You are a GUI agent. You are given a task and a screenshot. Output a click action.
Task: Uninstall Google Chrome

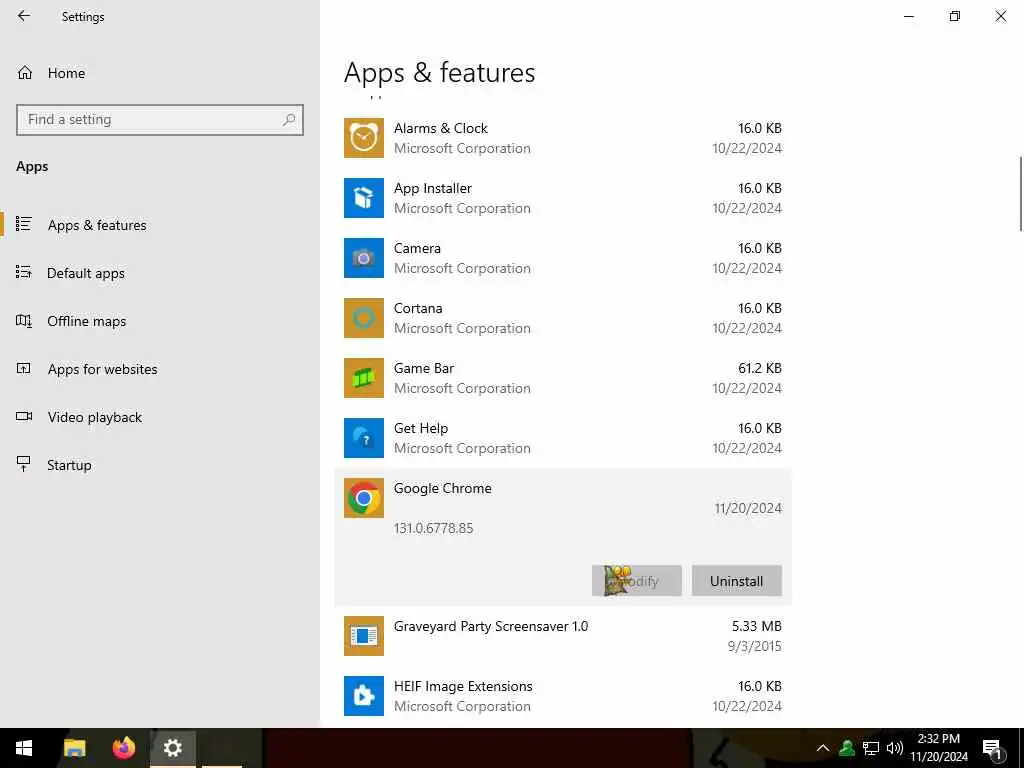(737, 581)
